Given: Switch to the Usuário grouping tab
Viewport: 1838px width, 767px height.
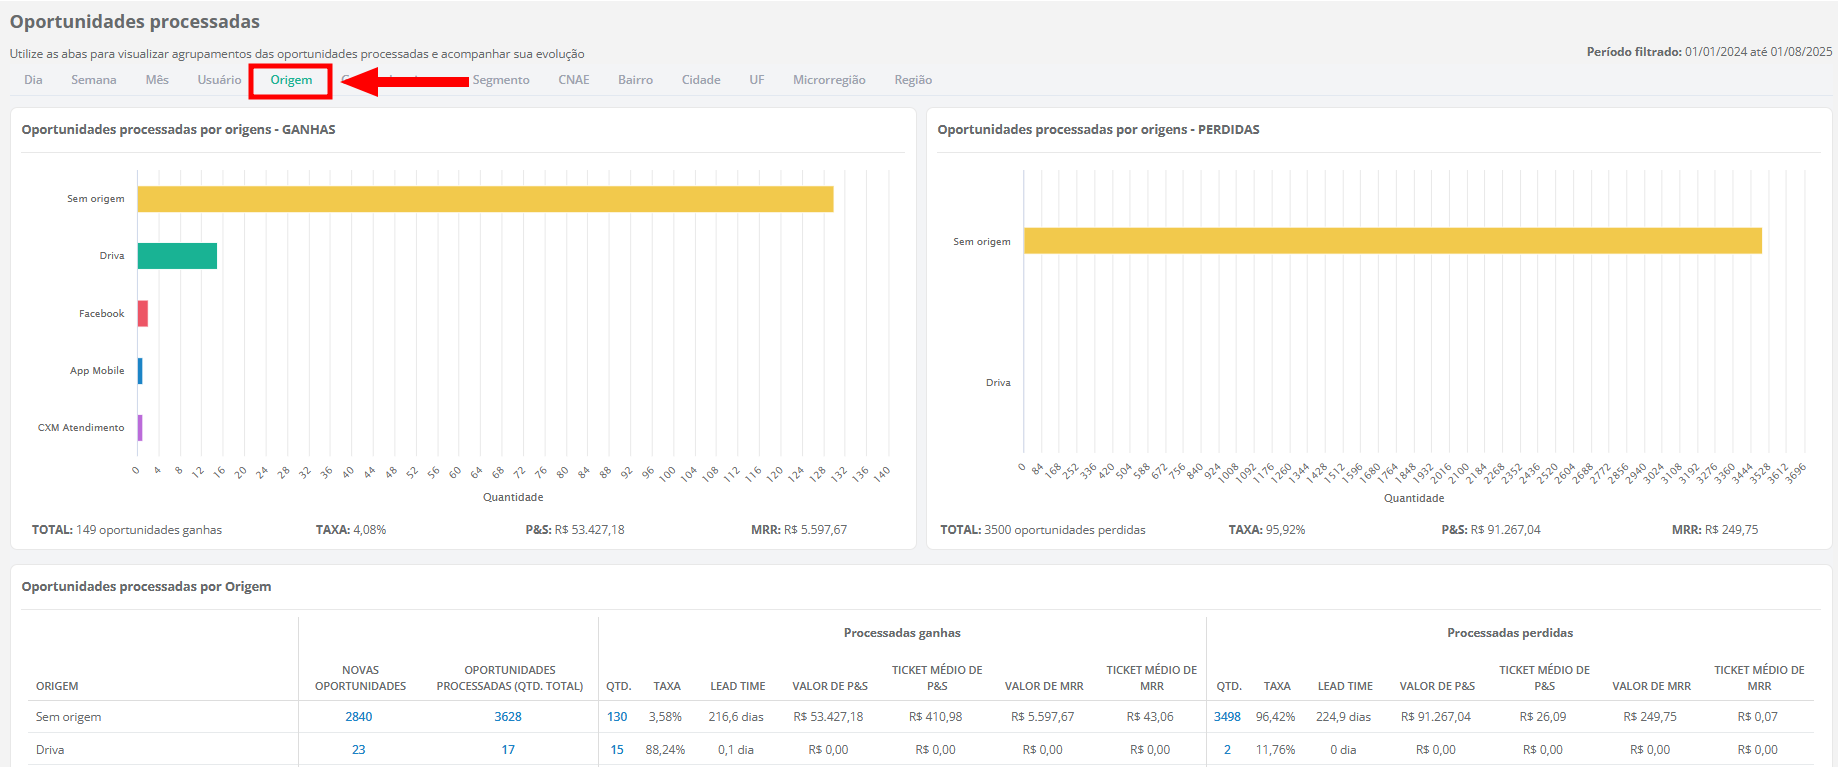Looking at the screenshot, I should (x=219, y=80).
